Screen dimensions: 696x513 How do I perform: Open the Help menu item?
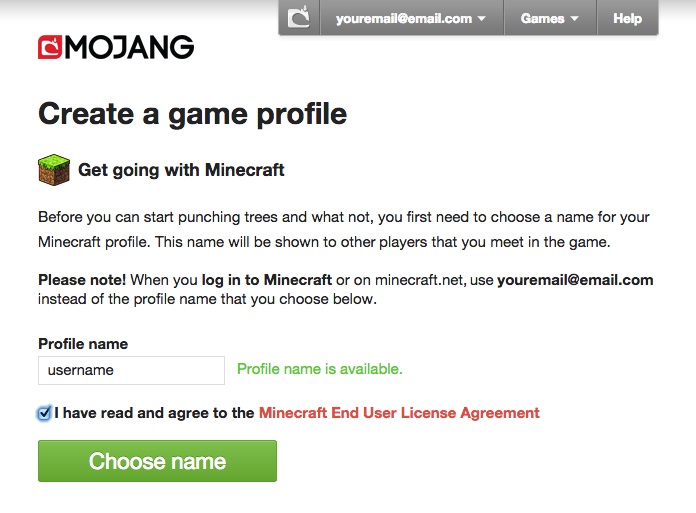click(627, 18)
